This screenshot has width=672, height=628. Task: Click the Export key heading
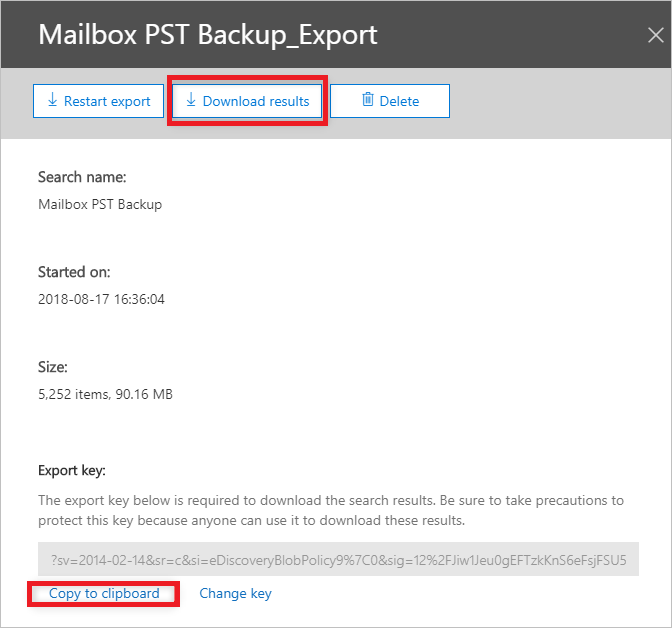coord(72,471)
